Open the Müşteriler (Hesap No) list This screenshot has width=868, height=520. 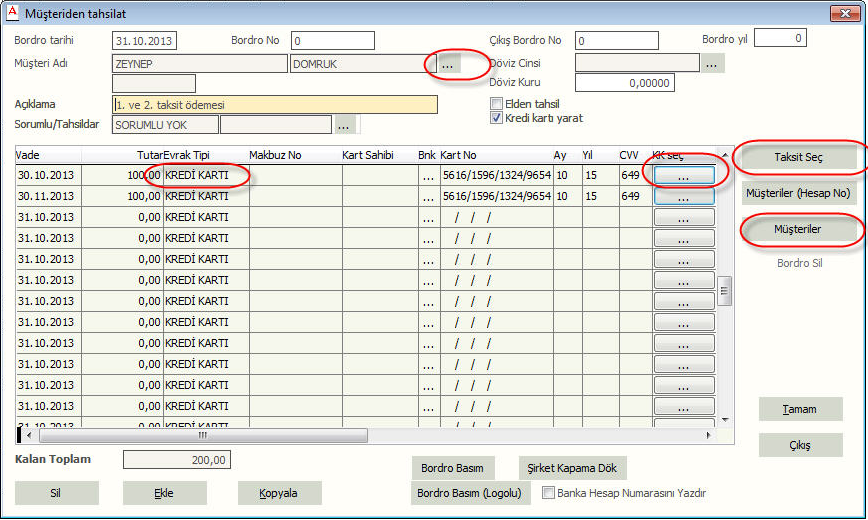coord(799,193)
